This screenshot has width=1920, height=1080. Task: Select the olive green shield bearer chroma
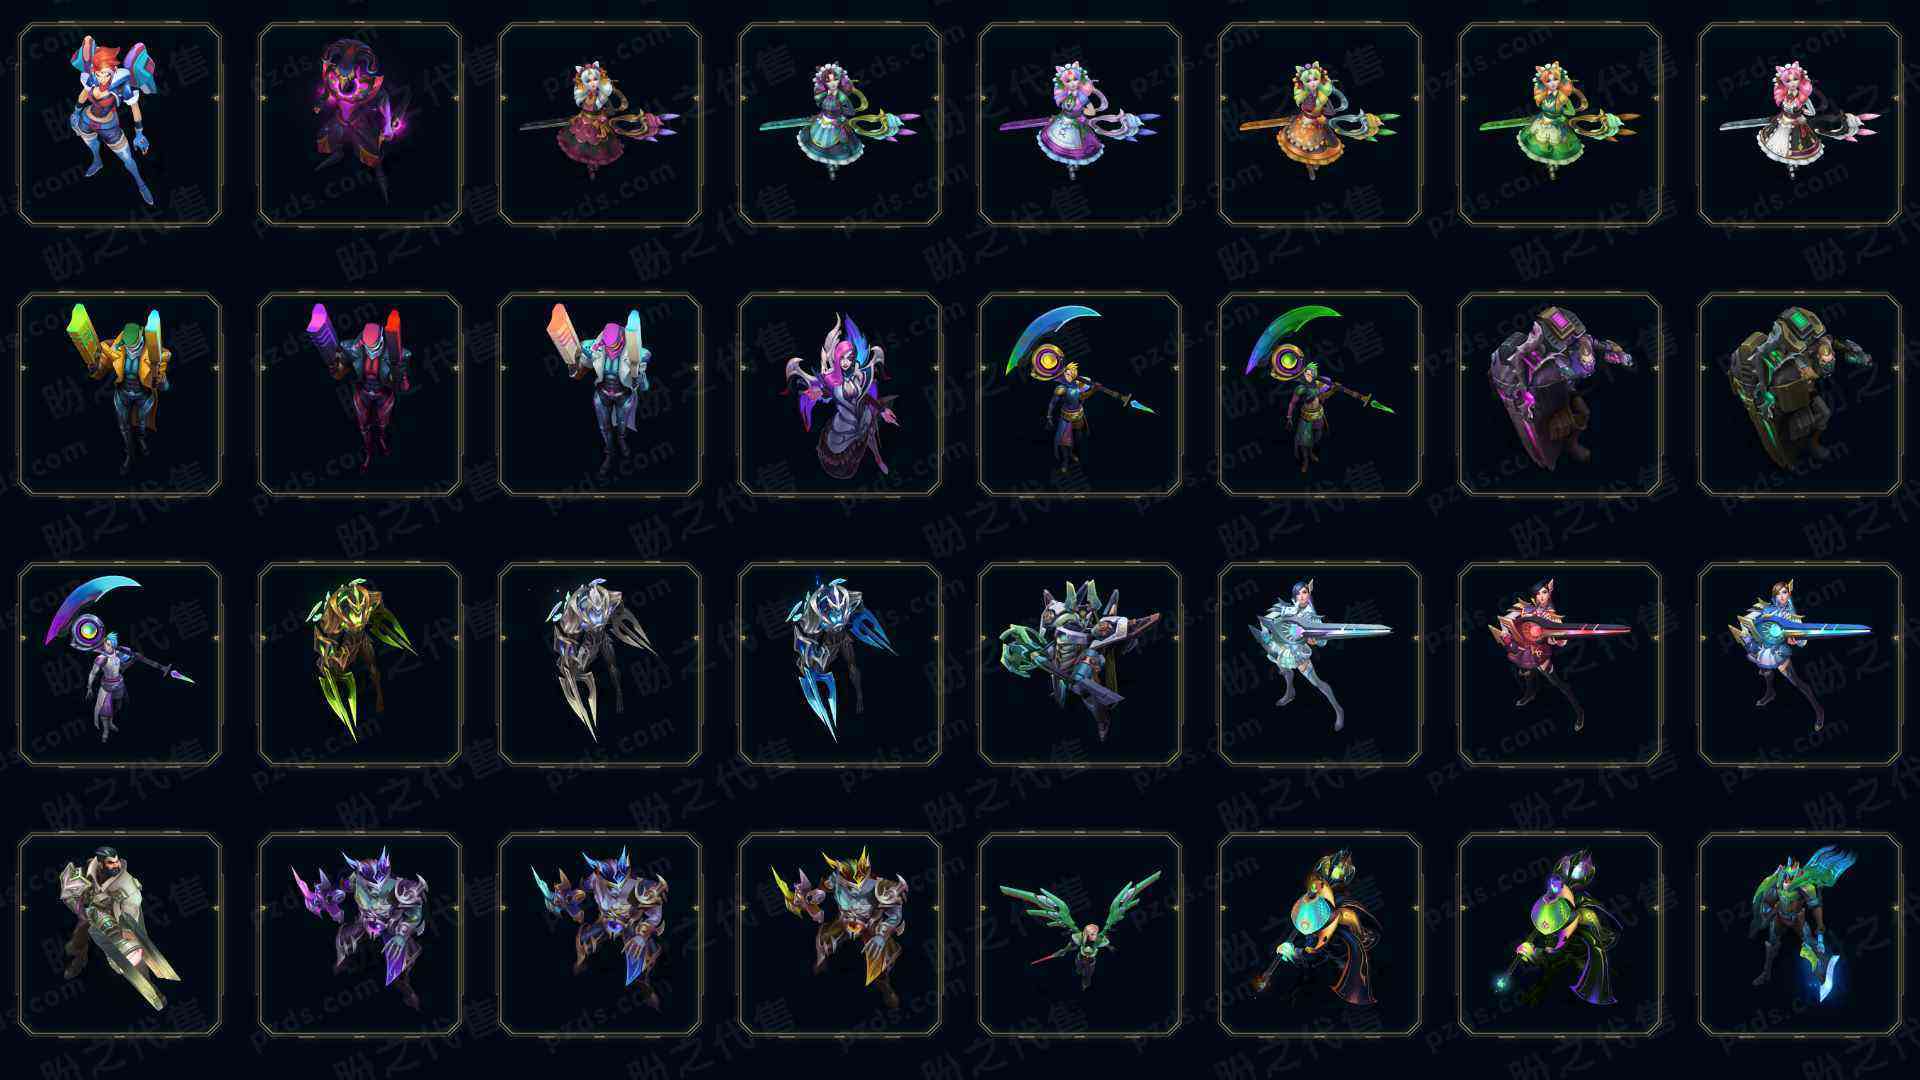1800,394
